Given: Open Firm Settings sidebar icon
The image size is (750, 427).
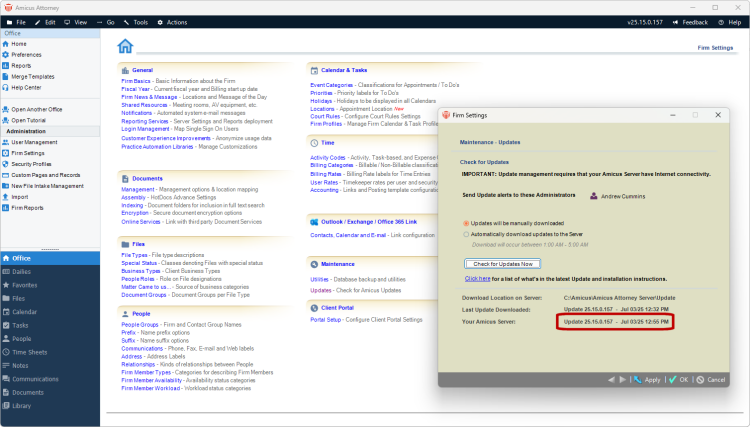Looking at the screenshot, I should (x=6, y=153).
